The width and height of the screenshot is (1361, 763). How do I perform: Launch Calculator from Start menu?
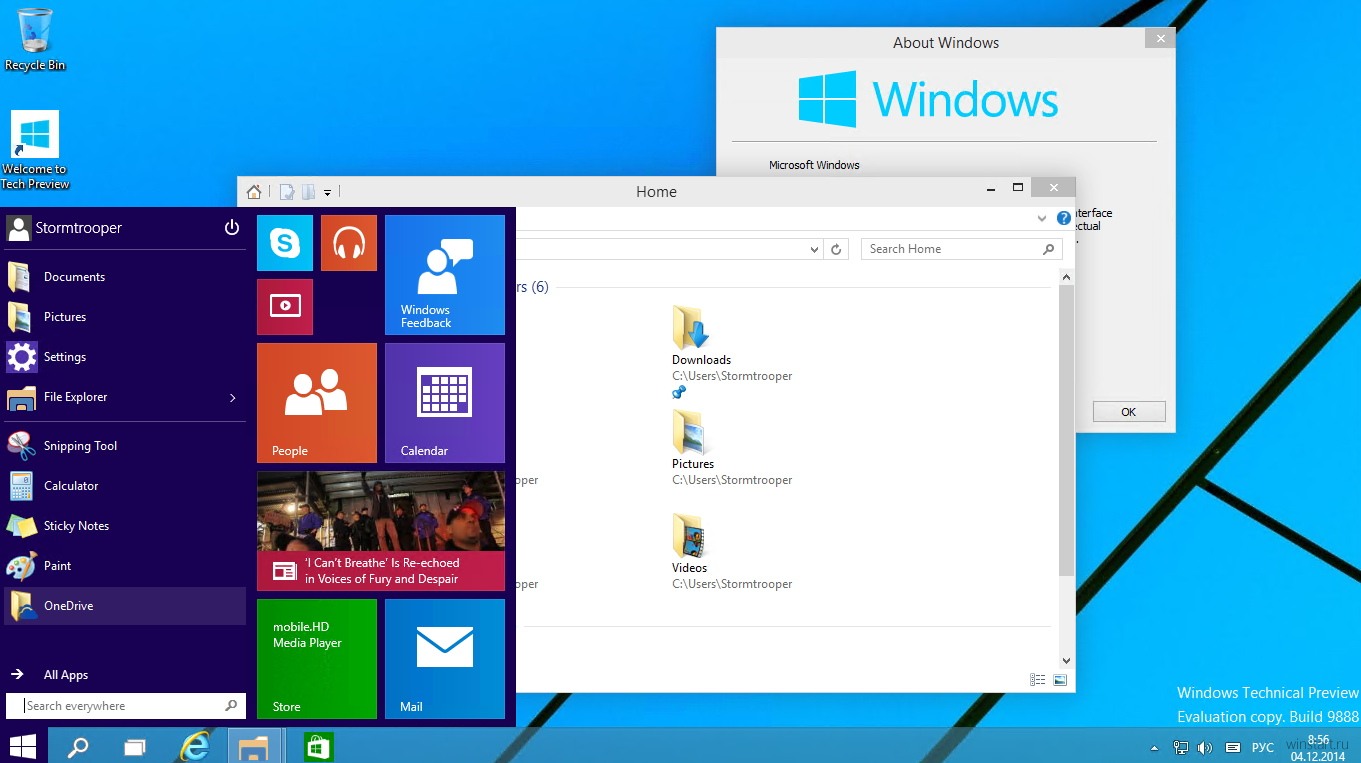point(125,486)
